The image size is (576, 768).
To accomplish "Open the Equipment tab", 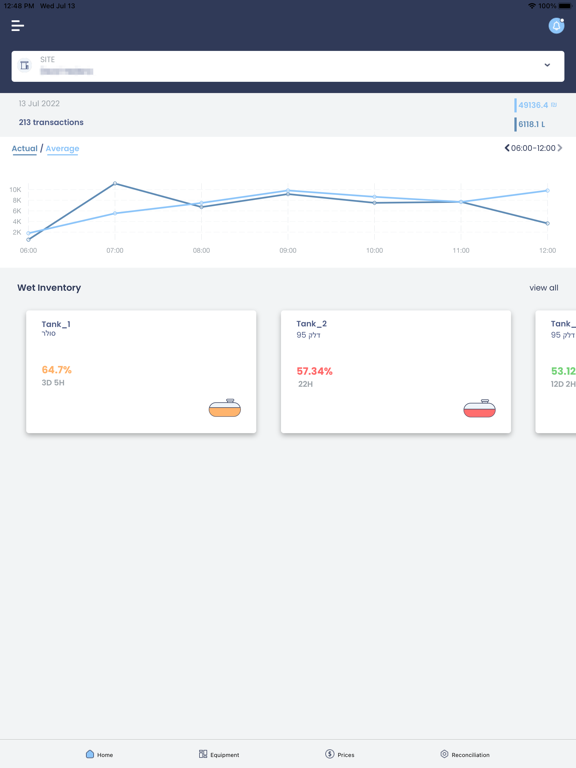I will click(x=219, y=754).
